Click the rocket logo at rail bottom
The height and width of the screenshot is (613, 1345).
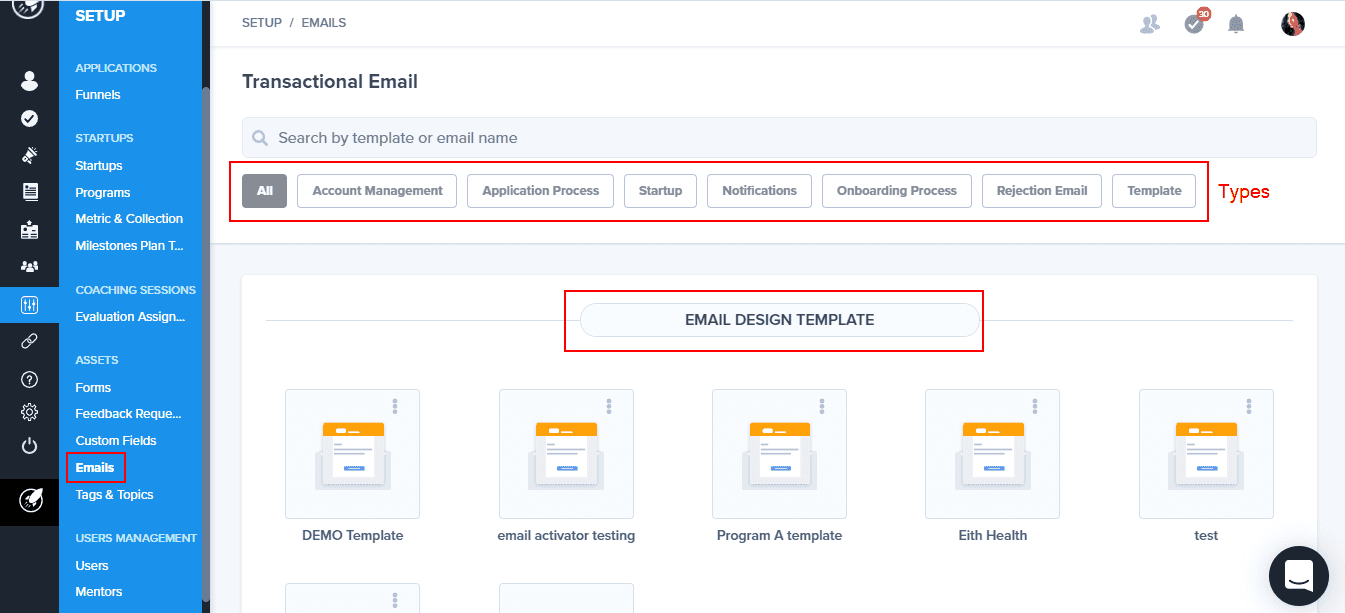[29, 501]
